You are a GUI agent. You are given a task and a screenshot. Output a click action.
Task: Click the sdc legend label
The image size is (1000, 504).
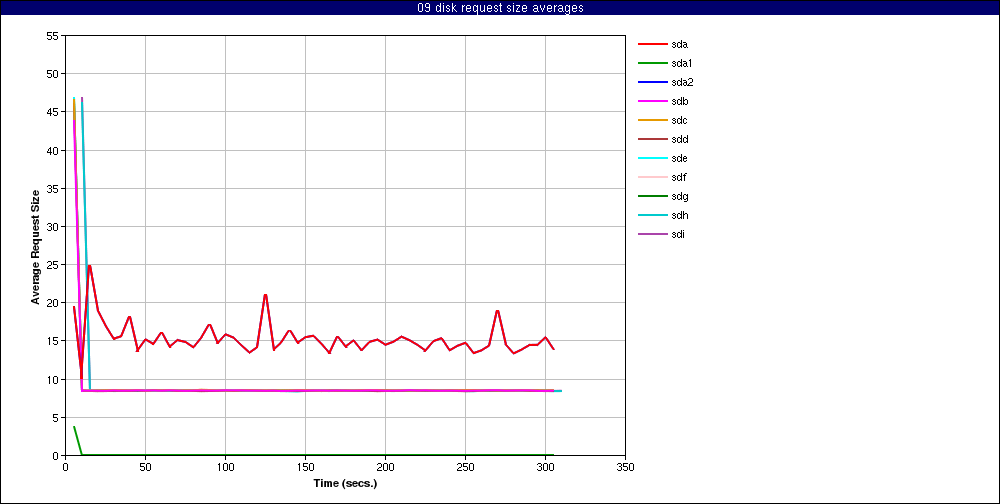[680, 121]
